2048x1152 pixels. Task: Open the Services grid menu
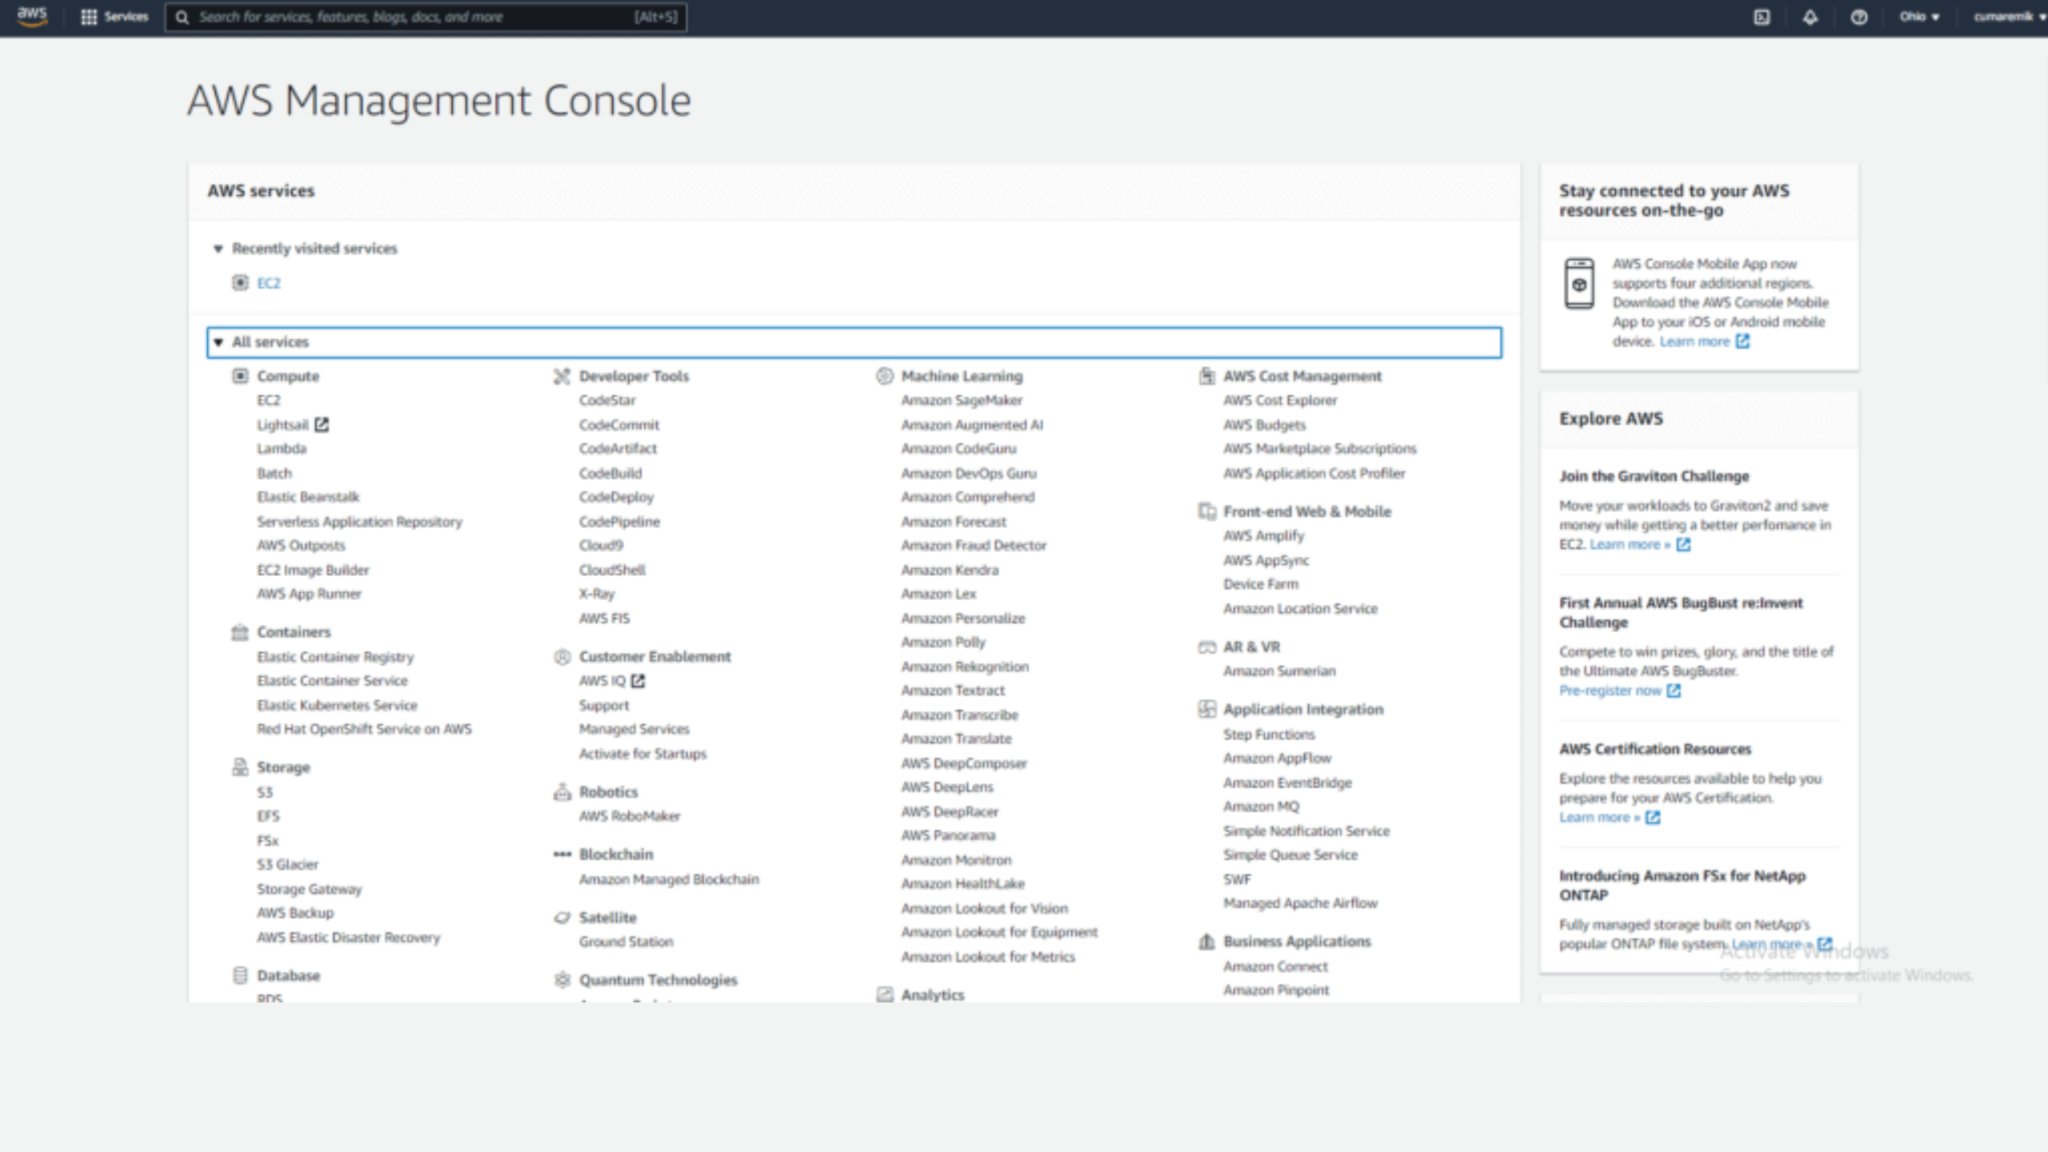click(114, 17)
